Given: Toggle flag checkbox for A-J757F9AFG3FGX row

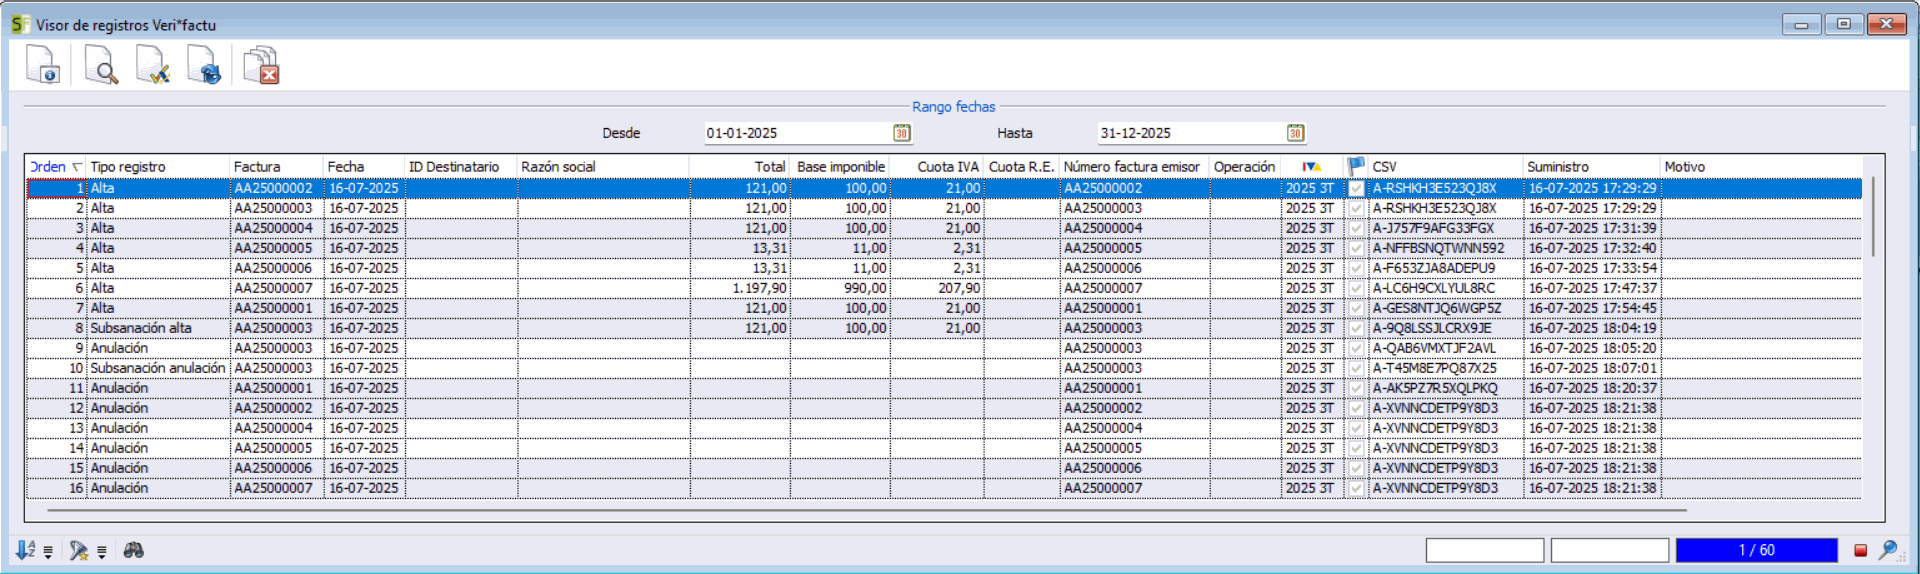Looking at the screenshot, I should (1356, 228).
